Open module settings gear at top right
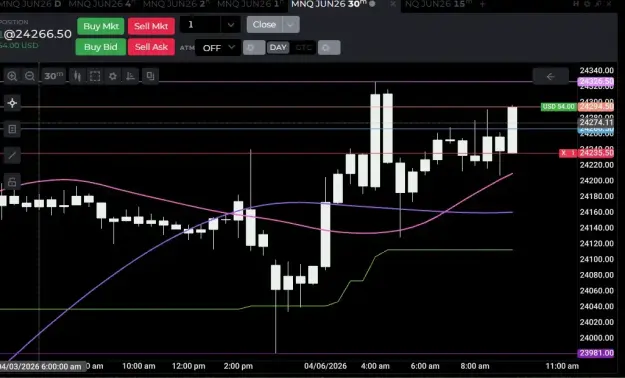 587,4
